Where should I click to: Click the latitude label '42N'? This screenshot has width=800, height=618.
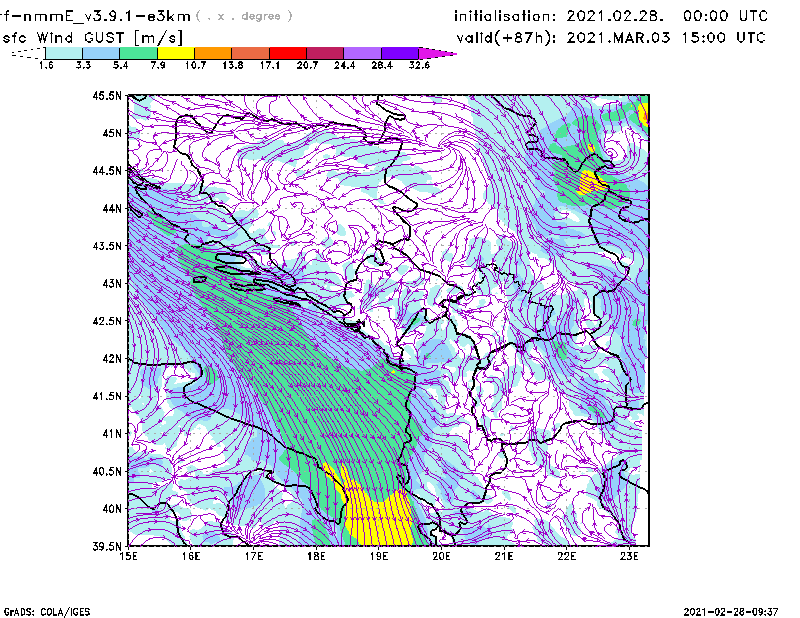point(112,359)
